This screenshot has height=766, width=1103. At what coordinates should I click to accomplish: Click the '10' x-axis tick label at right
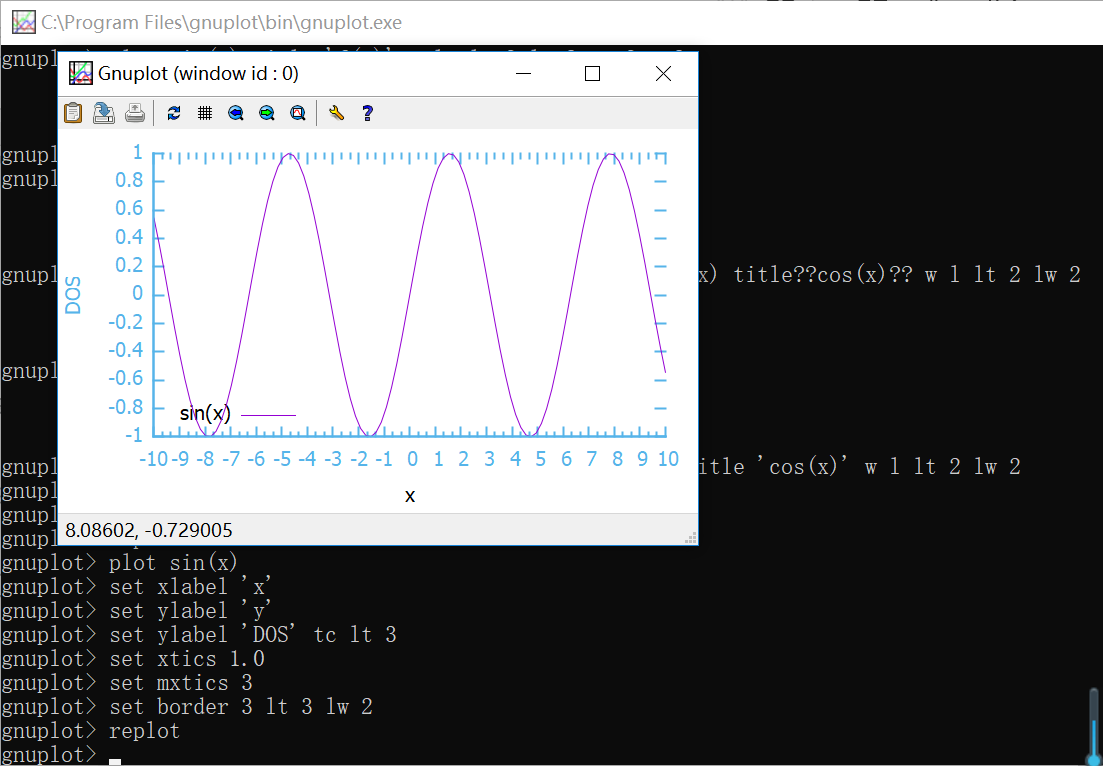[x=668, y=459]
